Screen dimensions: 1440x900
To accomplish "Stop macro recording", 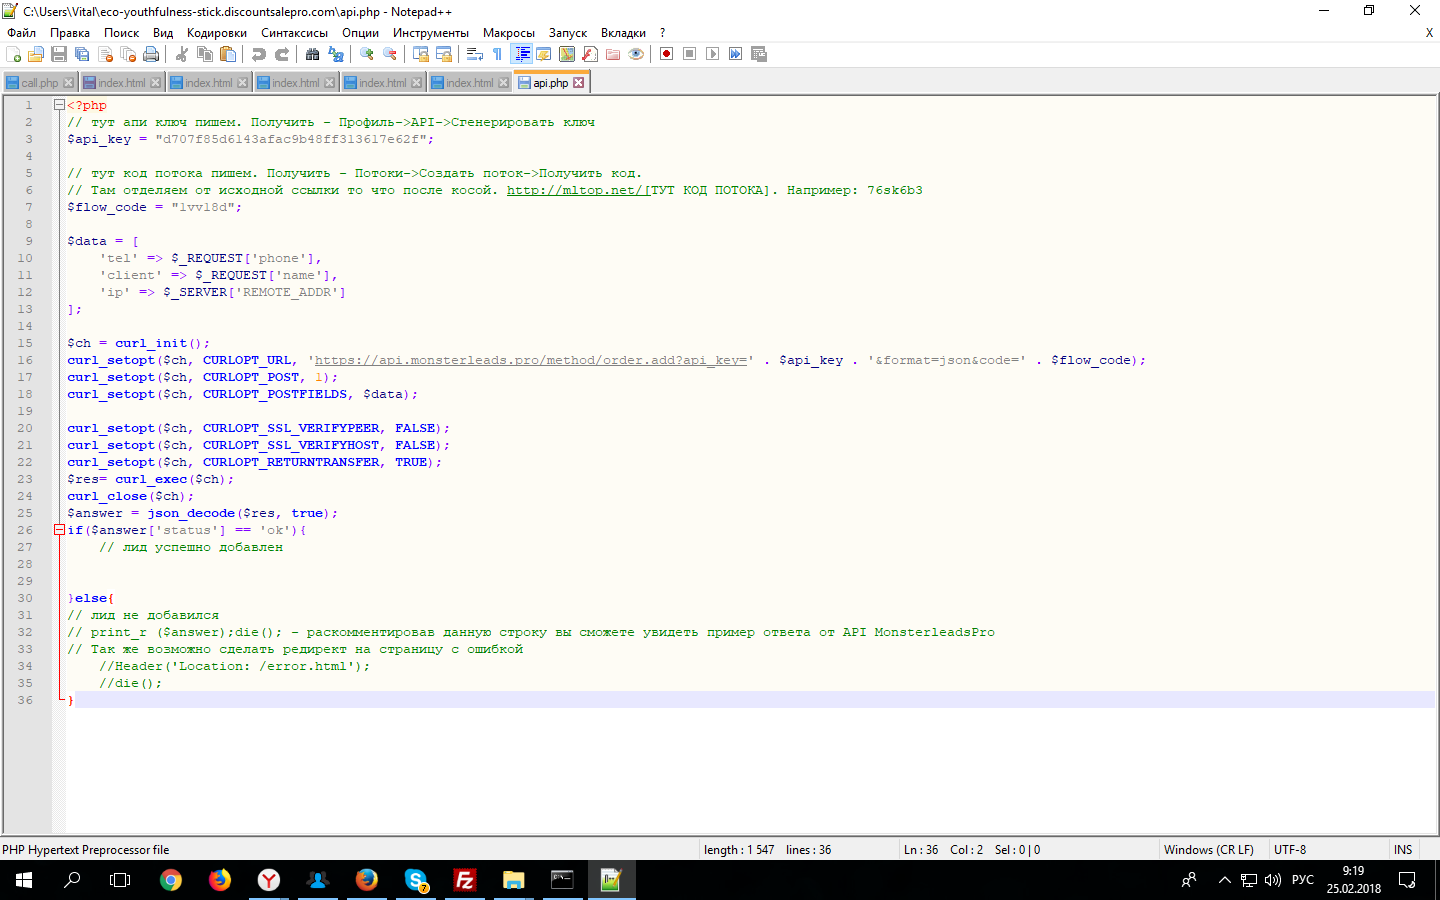I will (690, 54).
